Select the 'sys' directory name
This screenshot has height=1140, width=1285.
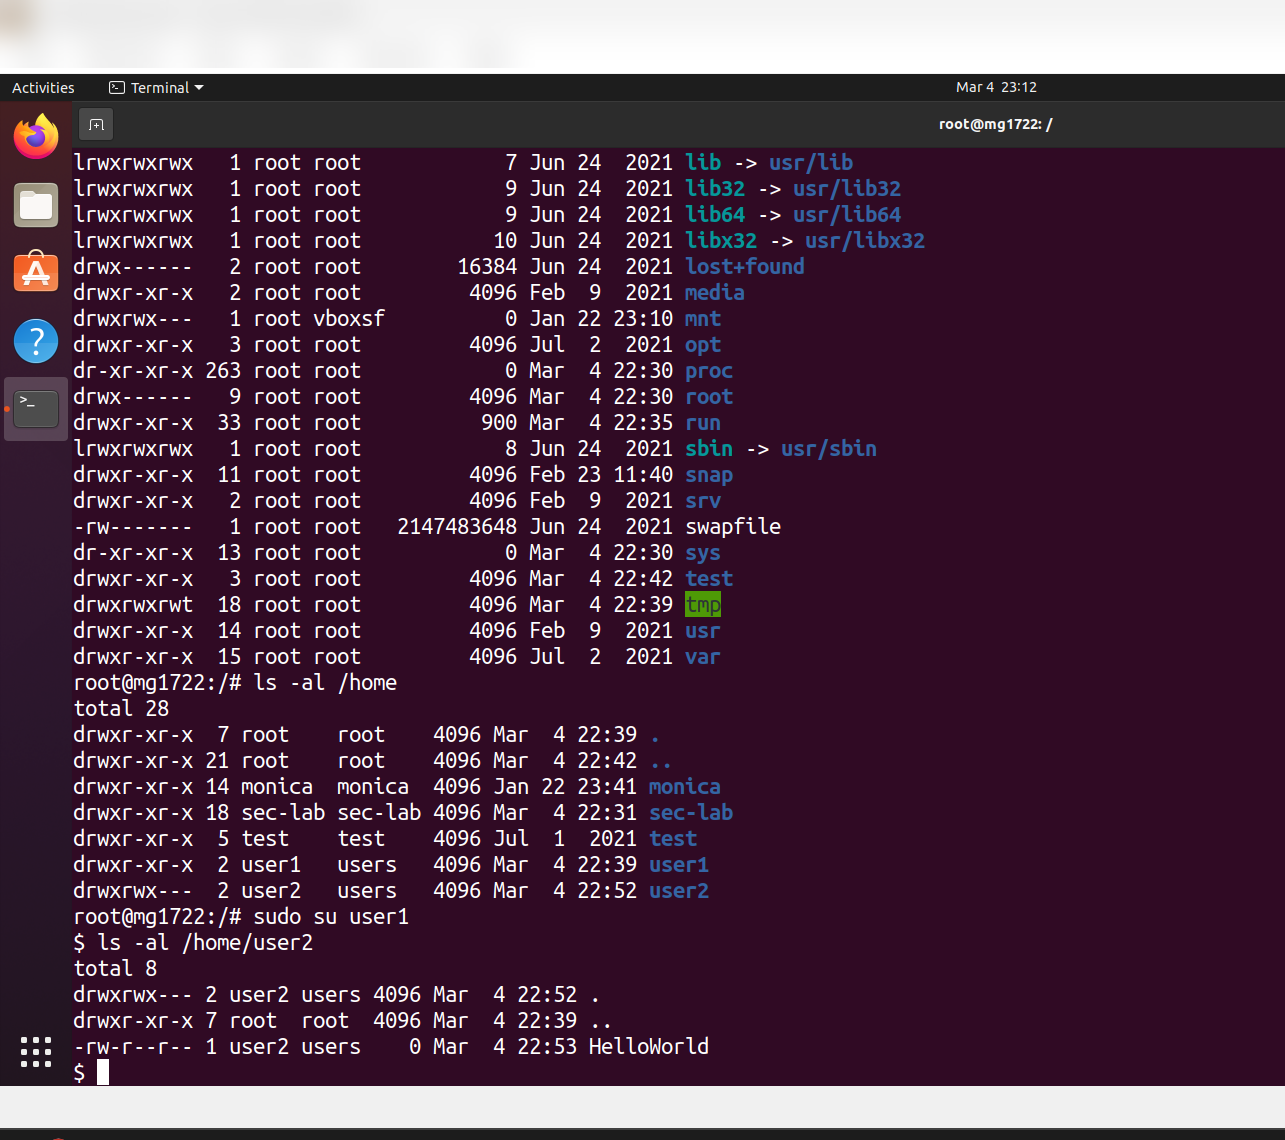[x=703, y=553]
